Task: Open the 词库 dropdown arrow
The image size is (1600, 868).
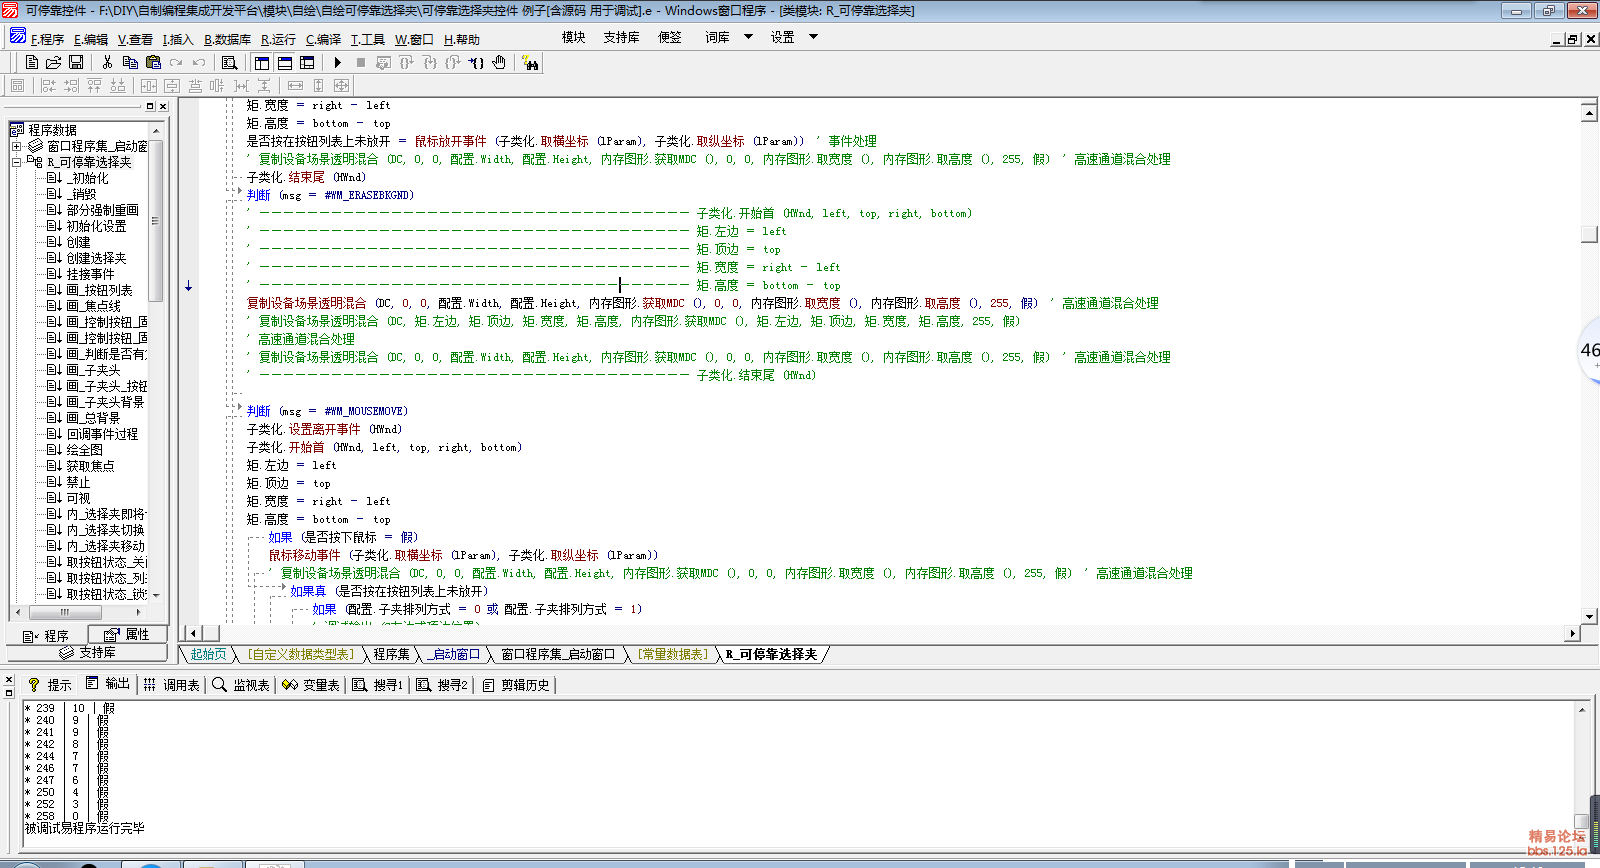Action: (748, 37)
